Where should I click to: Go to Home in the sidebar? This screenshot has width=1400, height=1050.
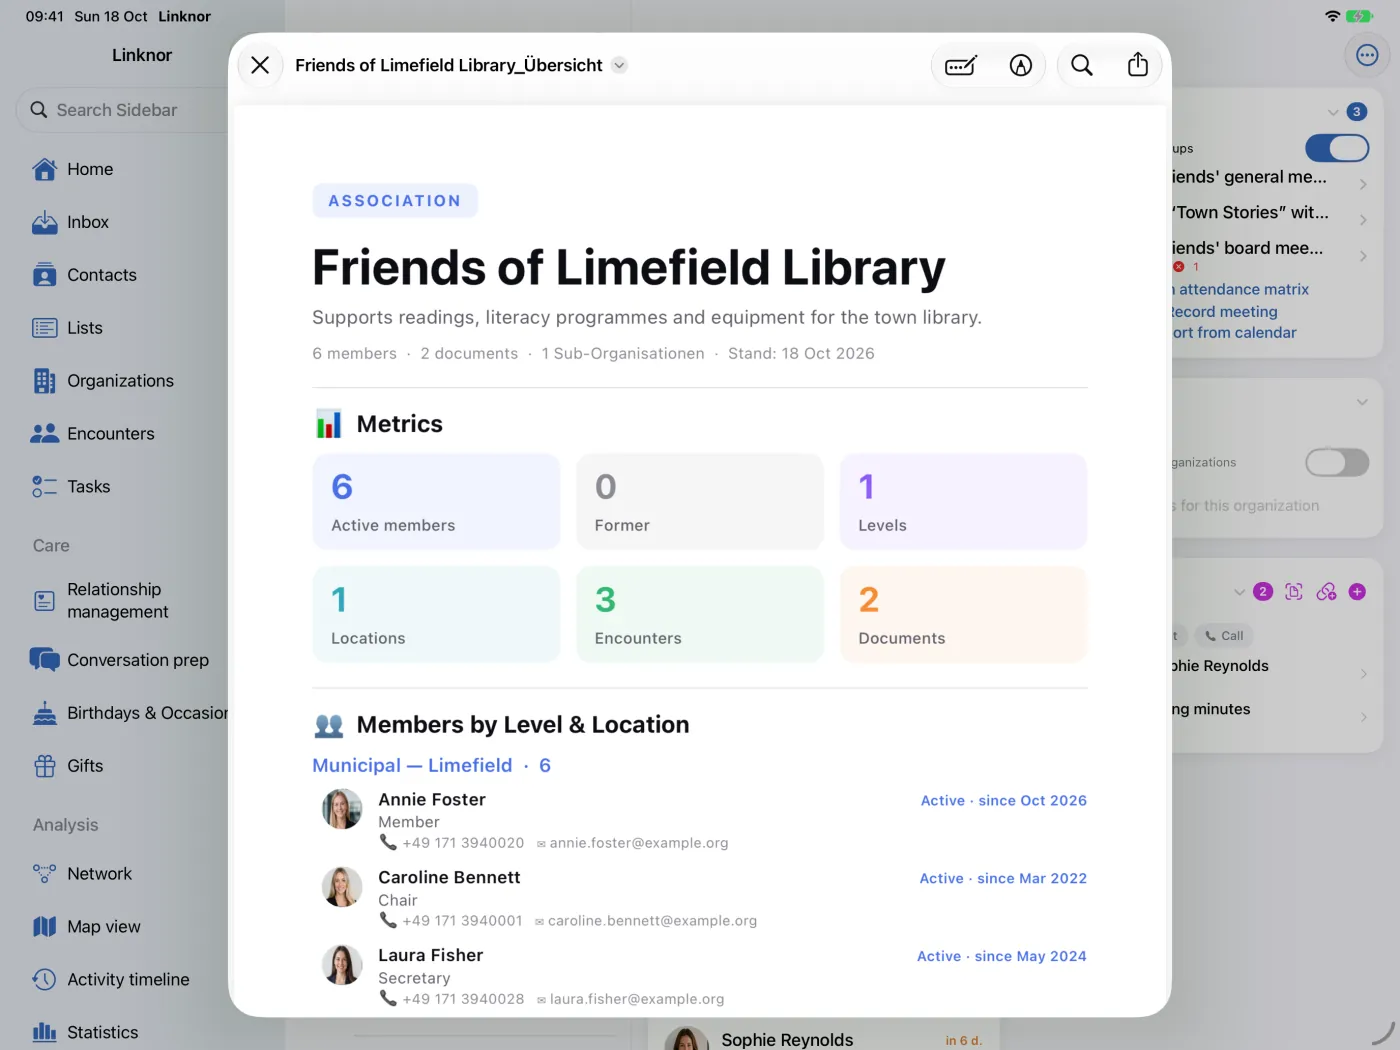tap(90, 169)
